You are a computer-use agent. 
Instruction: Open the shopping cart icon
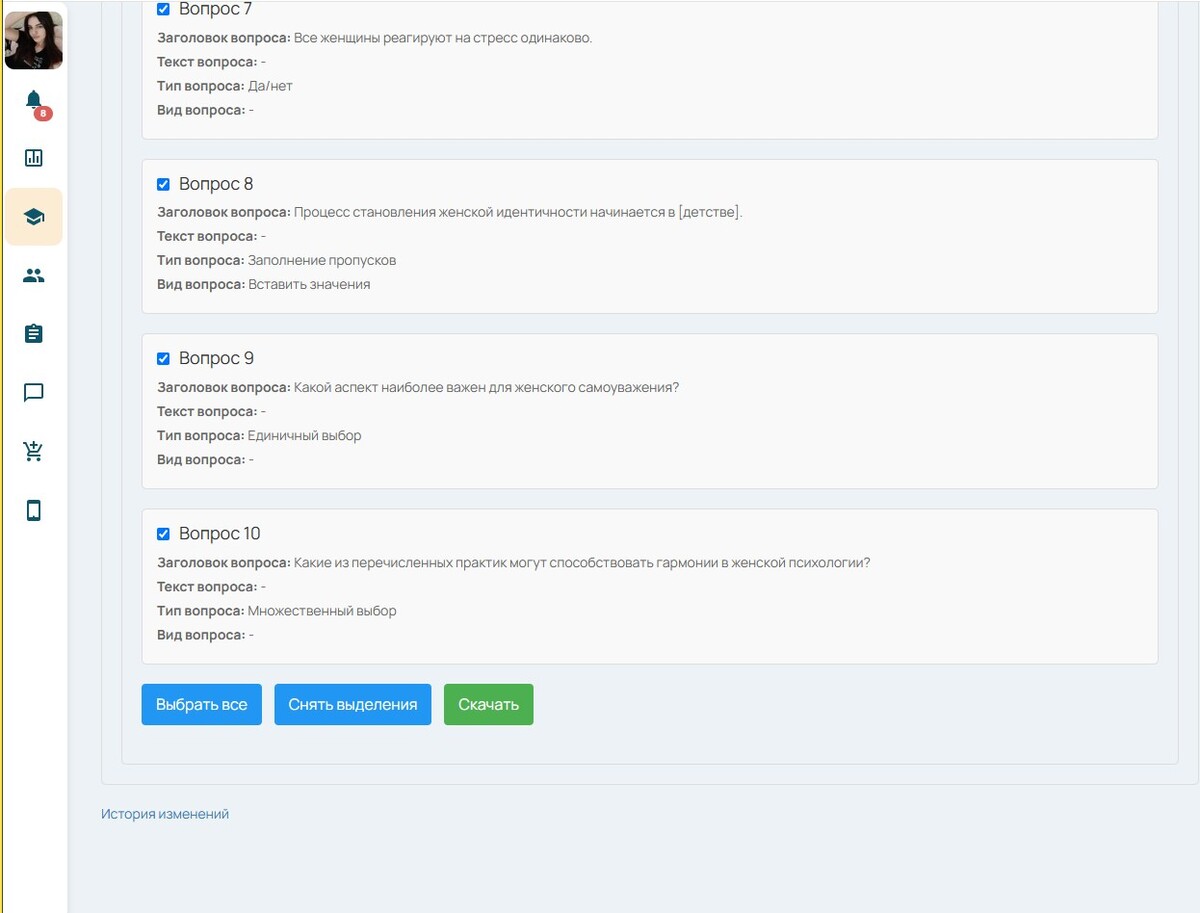(34, 452)
